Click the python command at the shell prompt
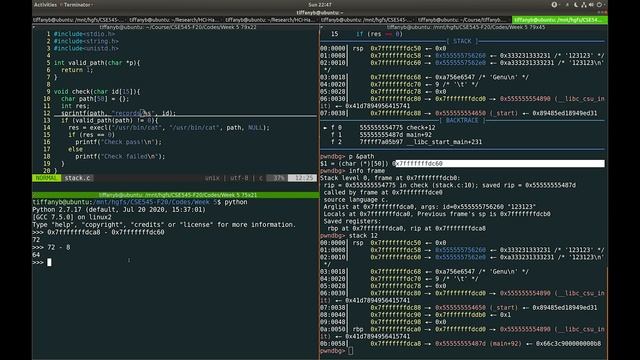 236,202
